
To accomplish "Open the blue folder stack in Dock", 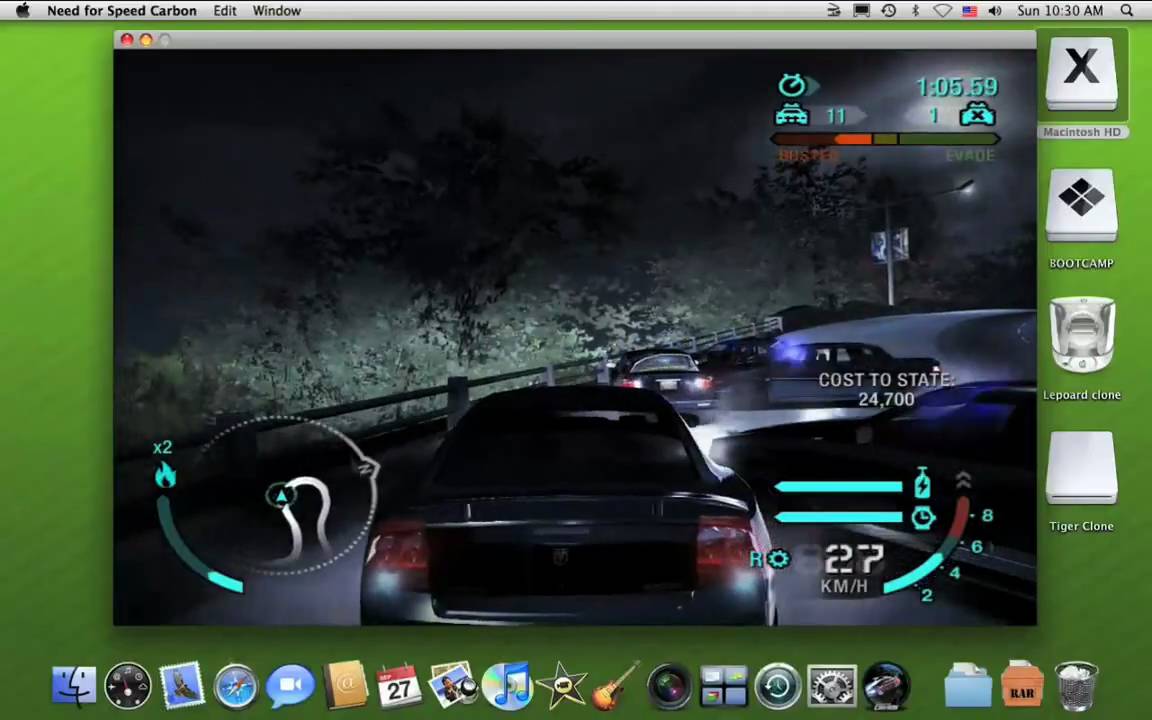I will point(968,686).
